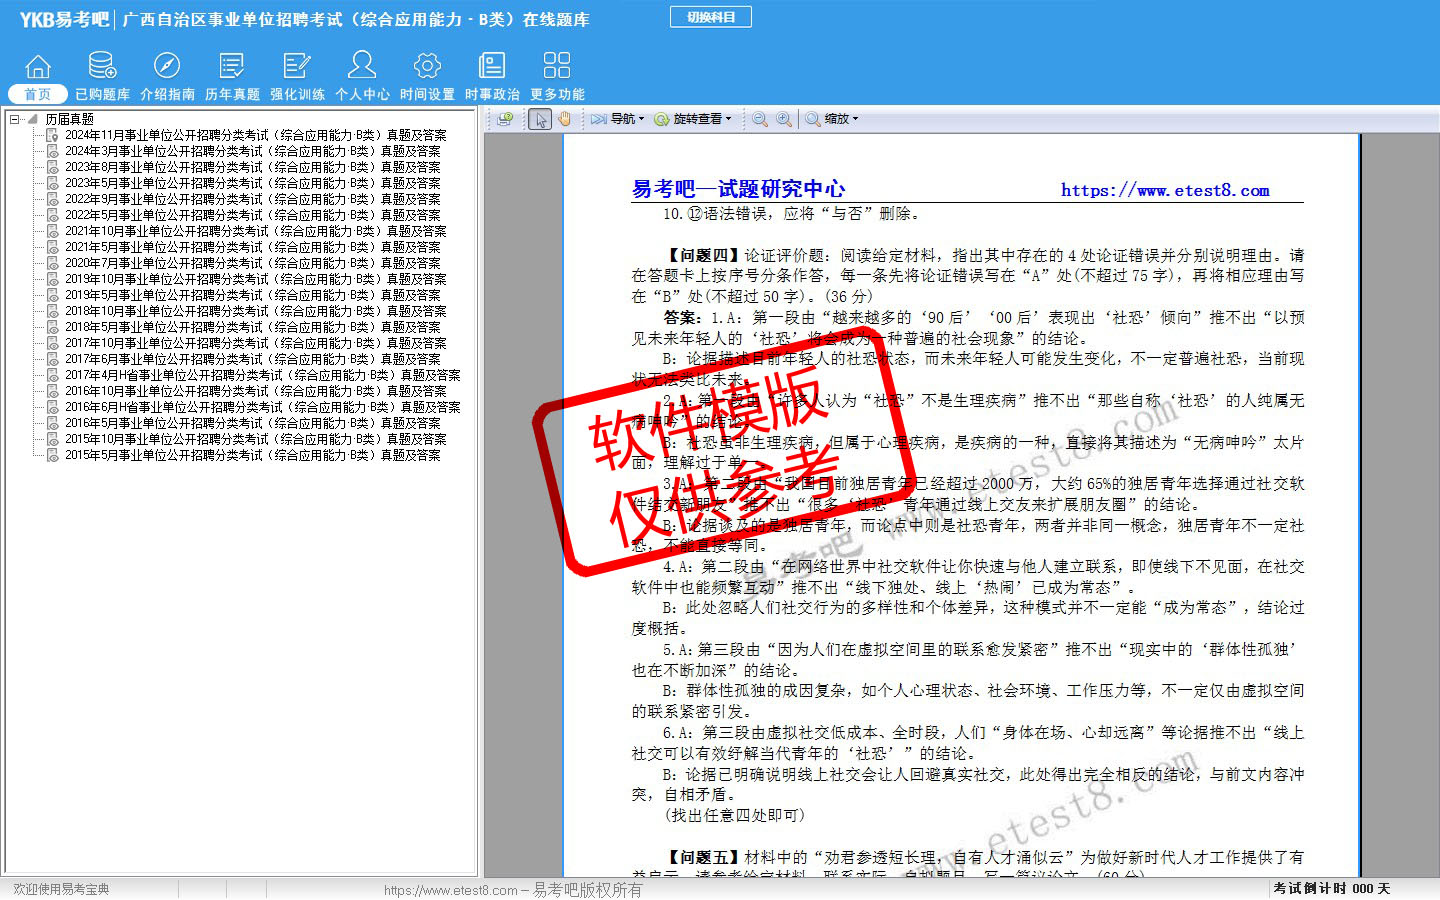Open 时事政治 news icon
Screen dimensions: 1440x900
pos(492,67)
